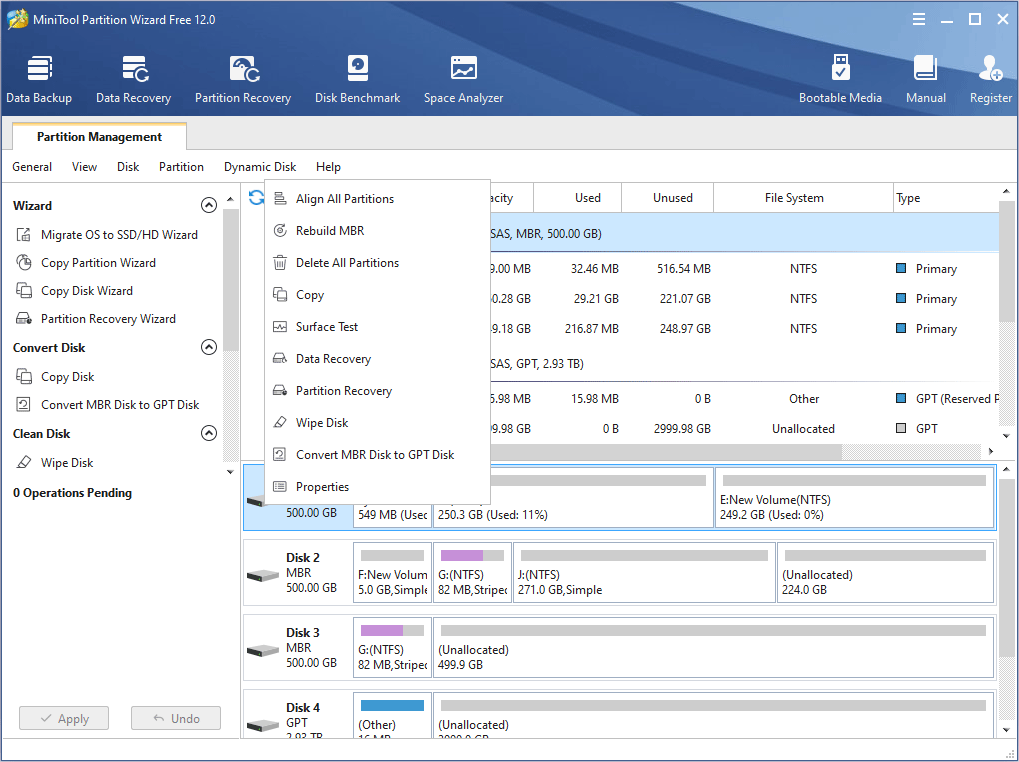Click the sidebar scroll-down arrow
This screenshot has height=762, width=1019.
pos(230,472)
